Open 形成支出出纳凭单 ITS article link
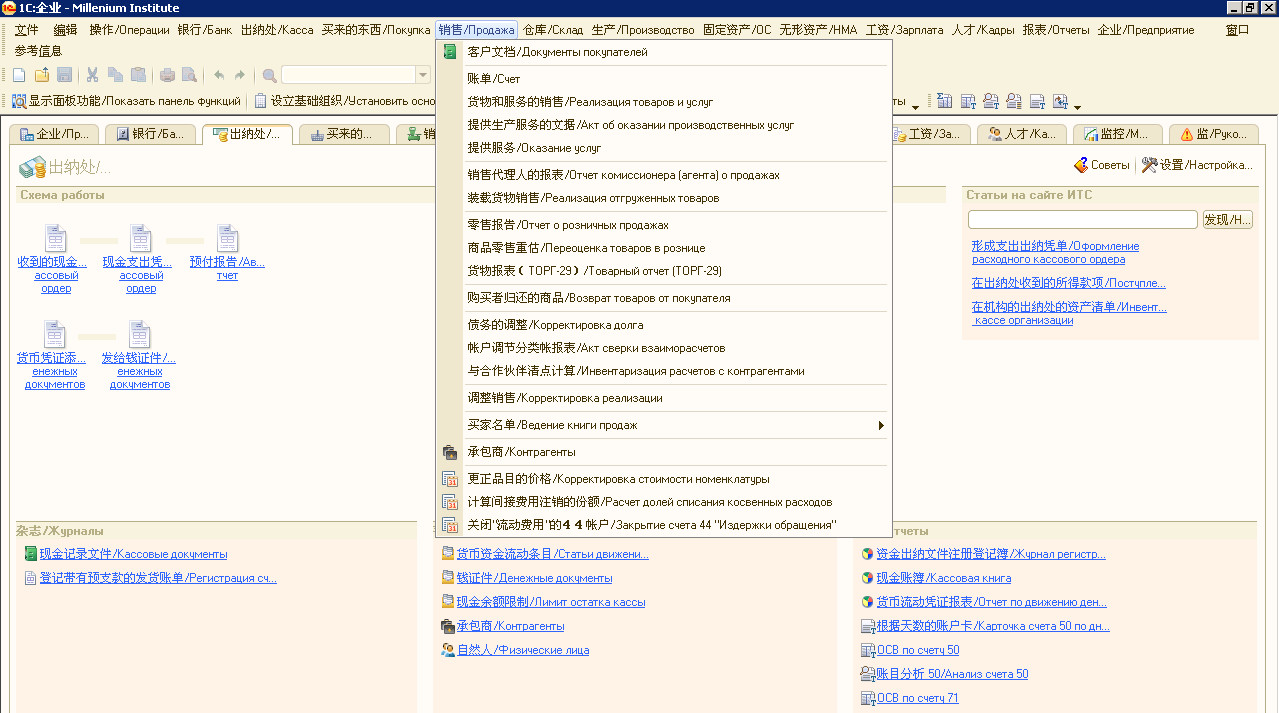 tap(1055, 252)
